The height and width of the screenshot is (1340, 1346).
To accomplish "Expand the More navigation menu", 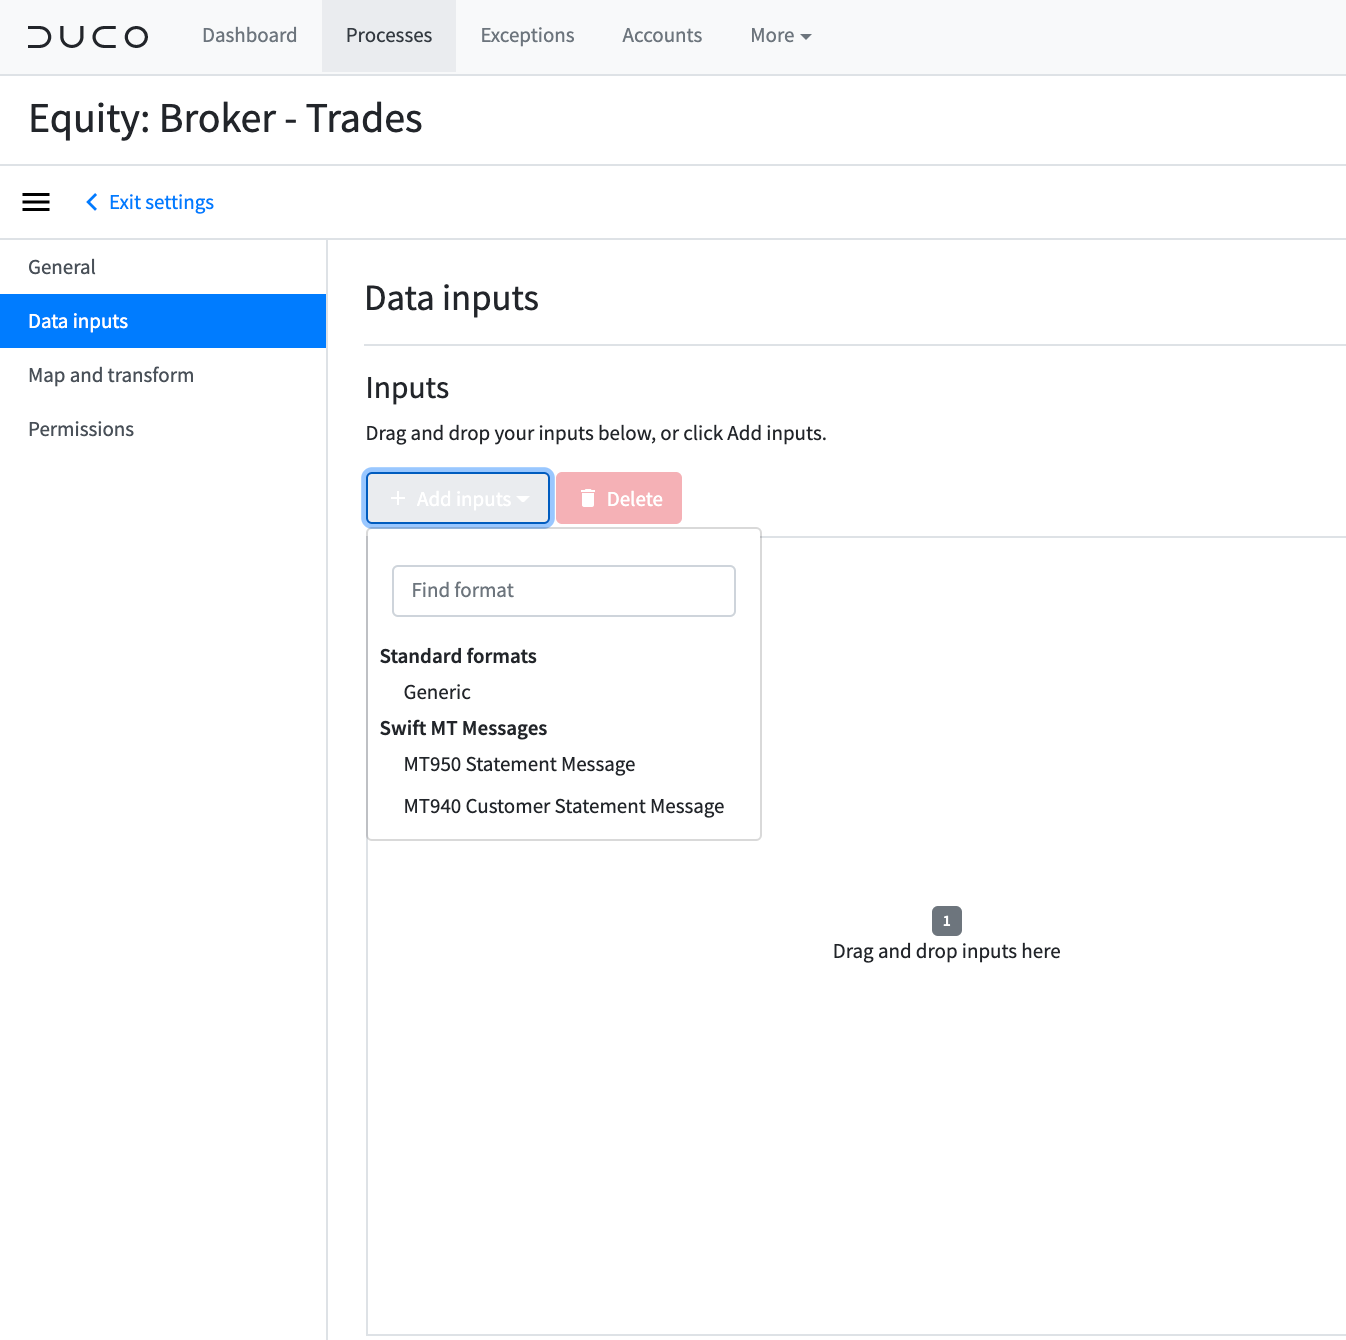I will click(780, 35).
